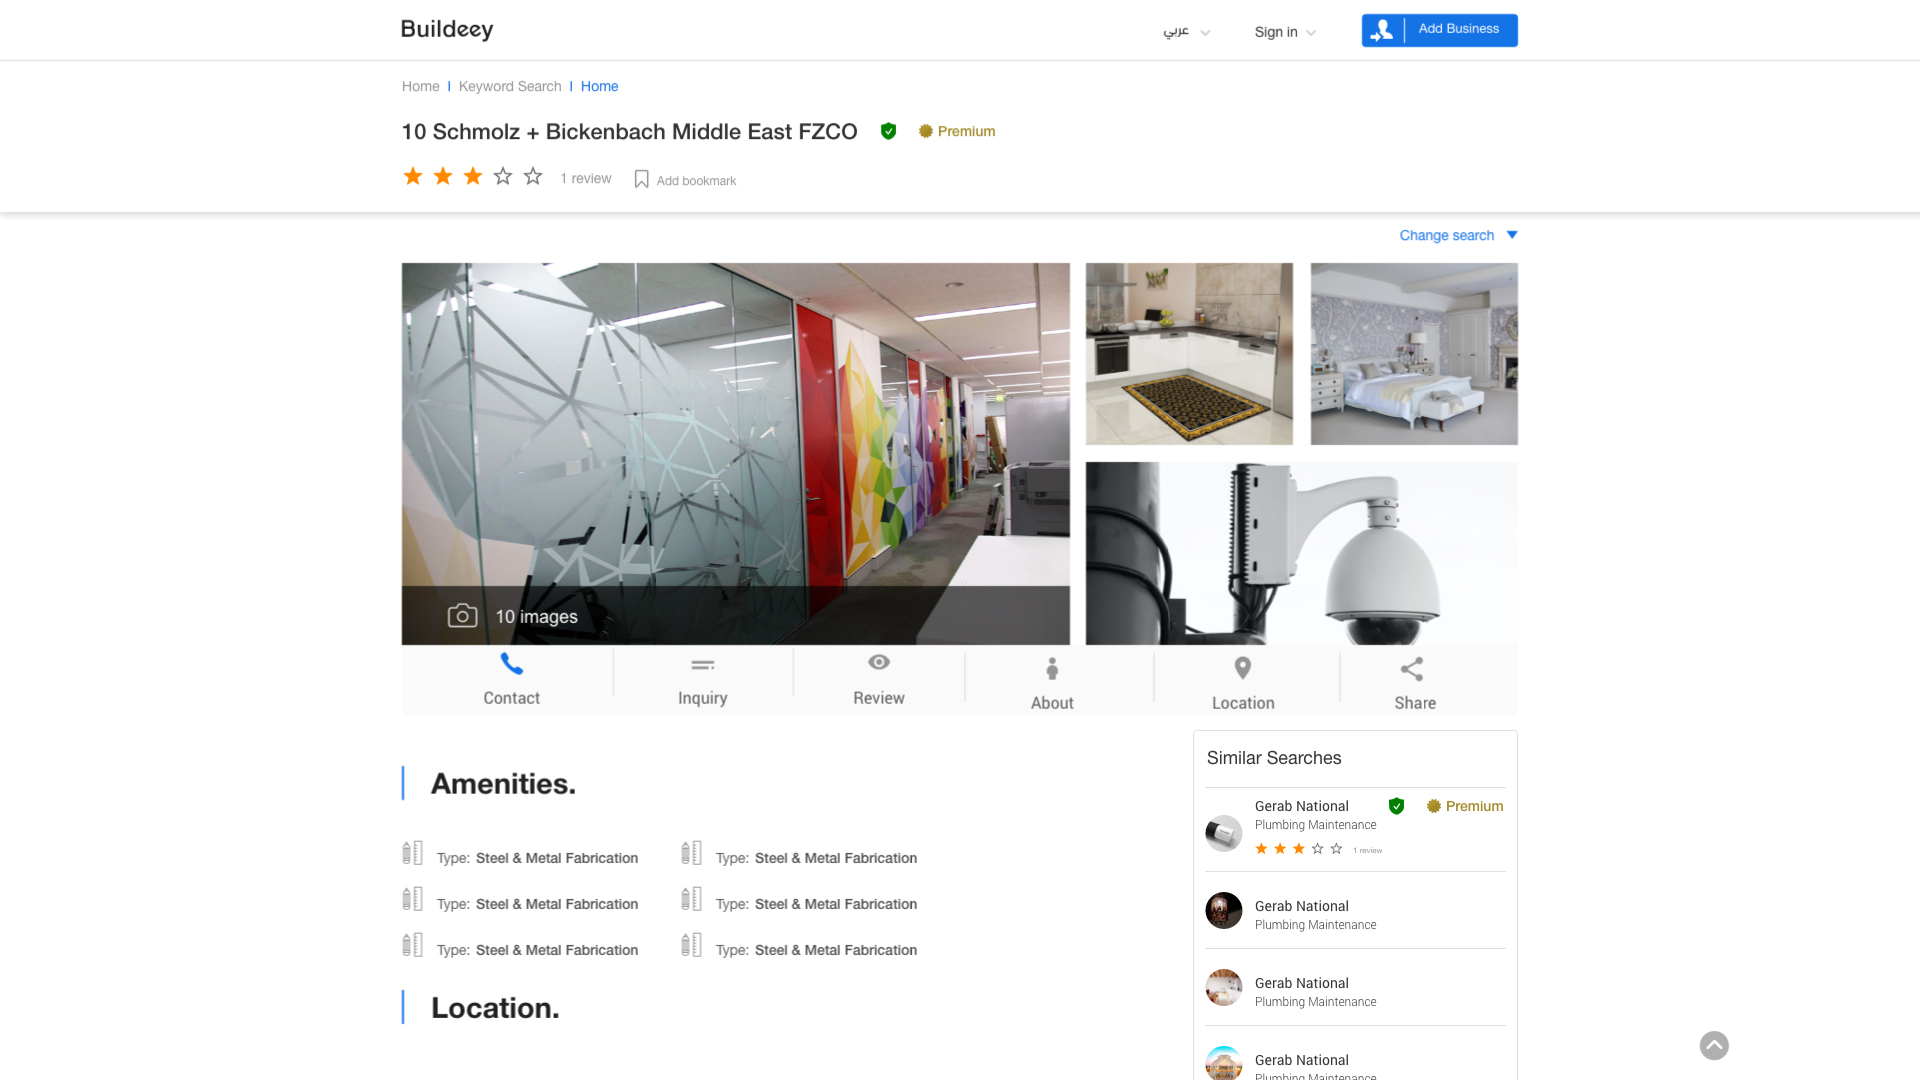The height and width of the screenshot is (1080, 1920).
Task: Click the Premium badge in Similar Searches
Action: point(1465,806)
